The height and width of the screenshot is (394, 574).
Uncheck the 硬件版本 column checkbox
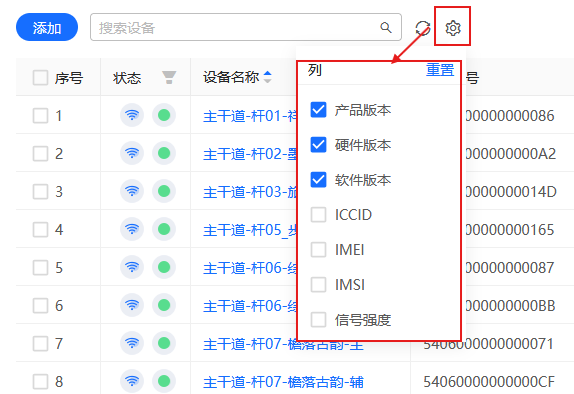[318, 145]
